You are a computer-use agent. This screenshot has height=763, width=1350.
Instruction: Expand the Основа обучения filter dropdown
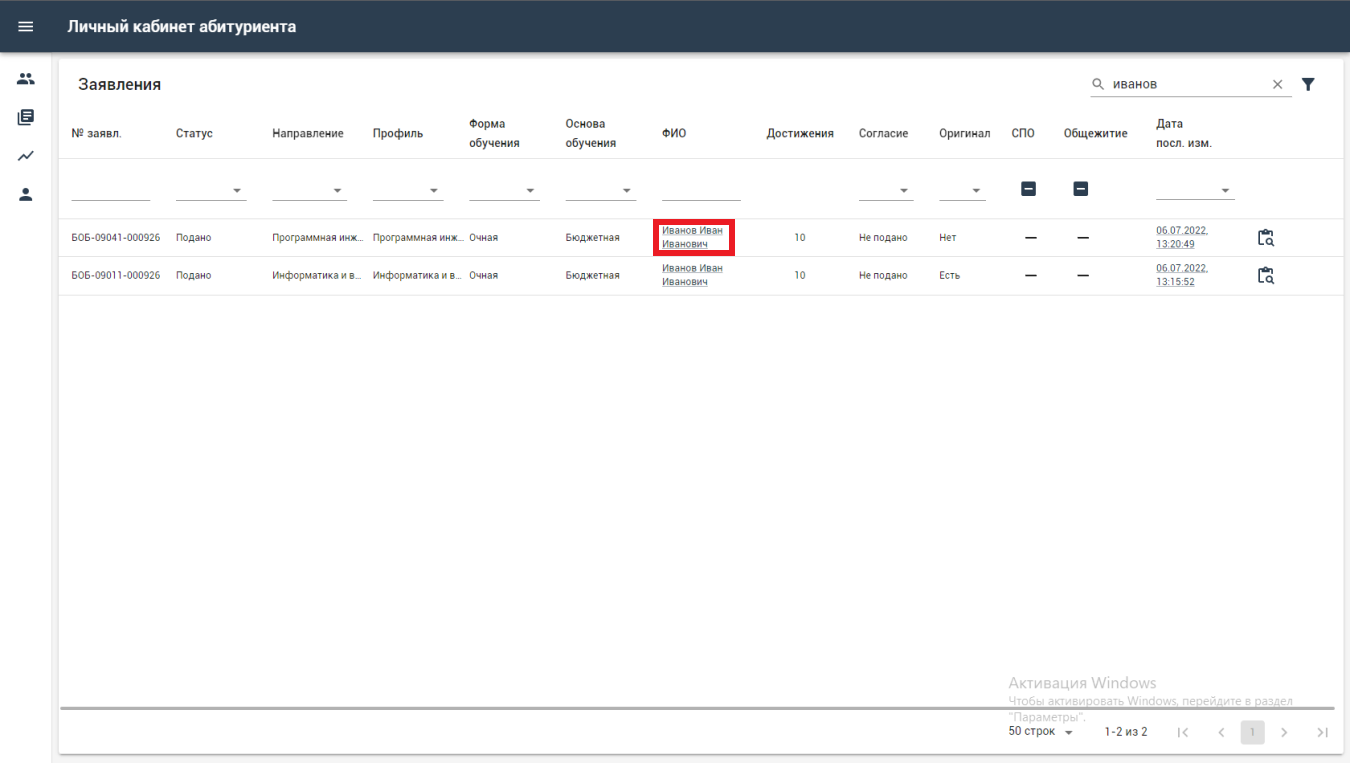pos(601,190)
